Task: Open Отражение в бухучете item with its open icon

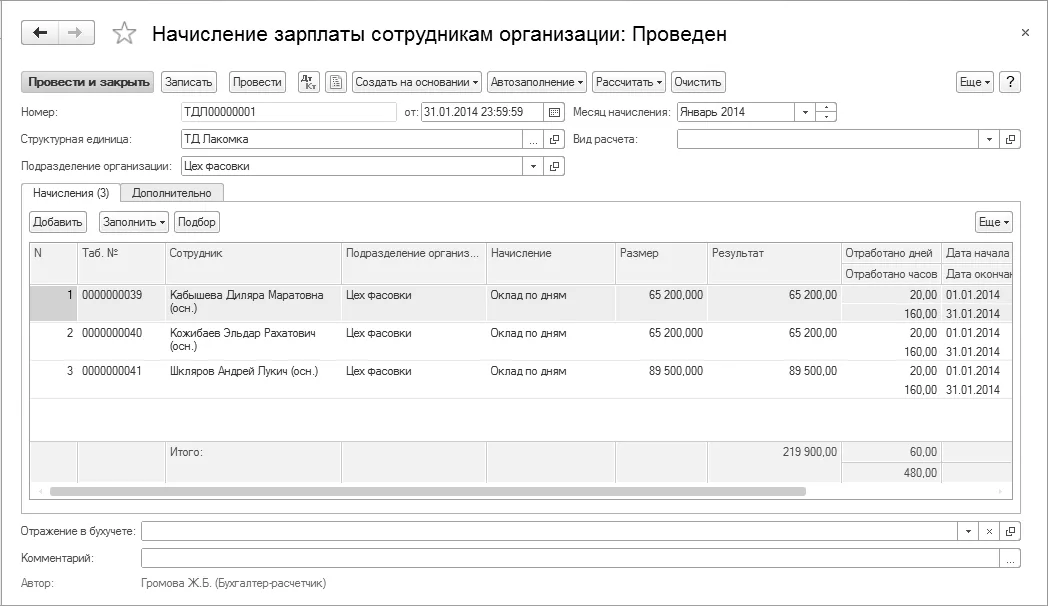Action: click(1010, 532)
